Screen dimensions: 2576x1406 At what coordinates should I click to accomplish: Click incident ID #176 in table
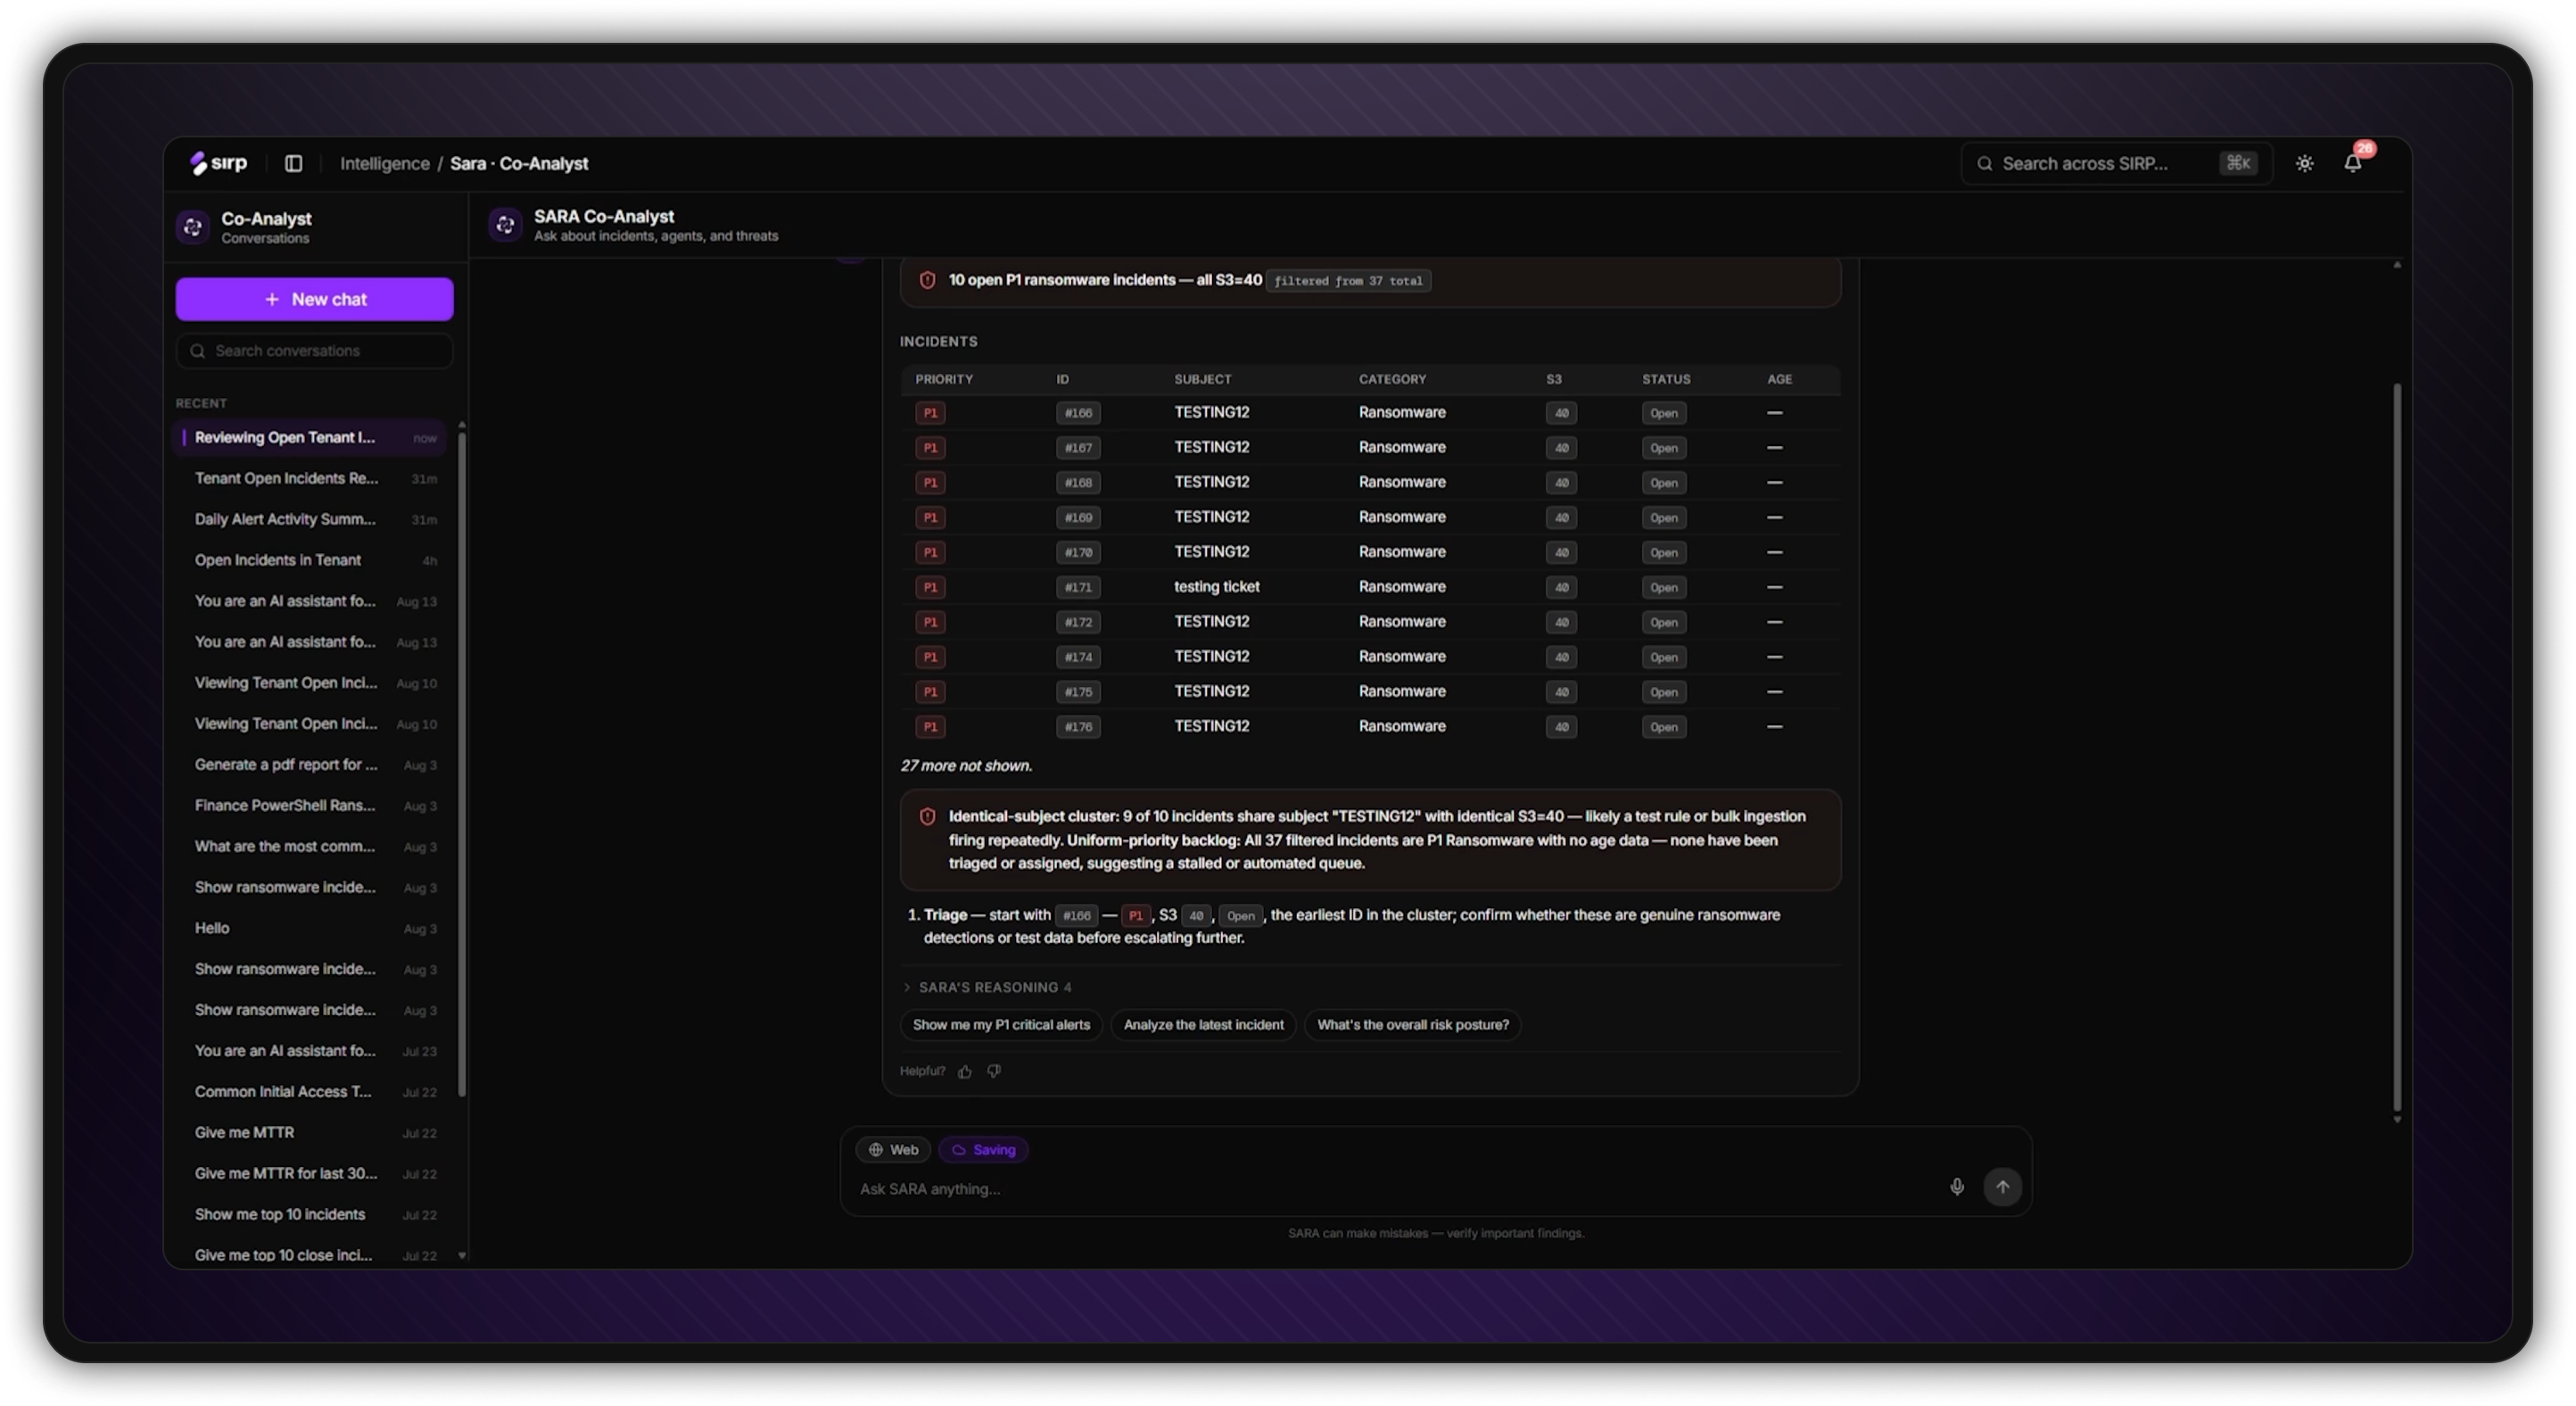(1078, 727)
